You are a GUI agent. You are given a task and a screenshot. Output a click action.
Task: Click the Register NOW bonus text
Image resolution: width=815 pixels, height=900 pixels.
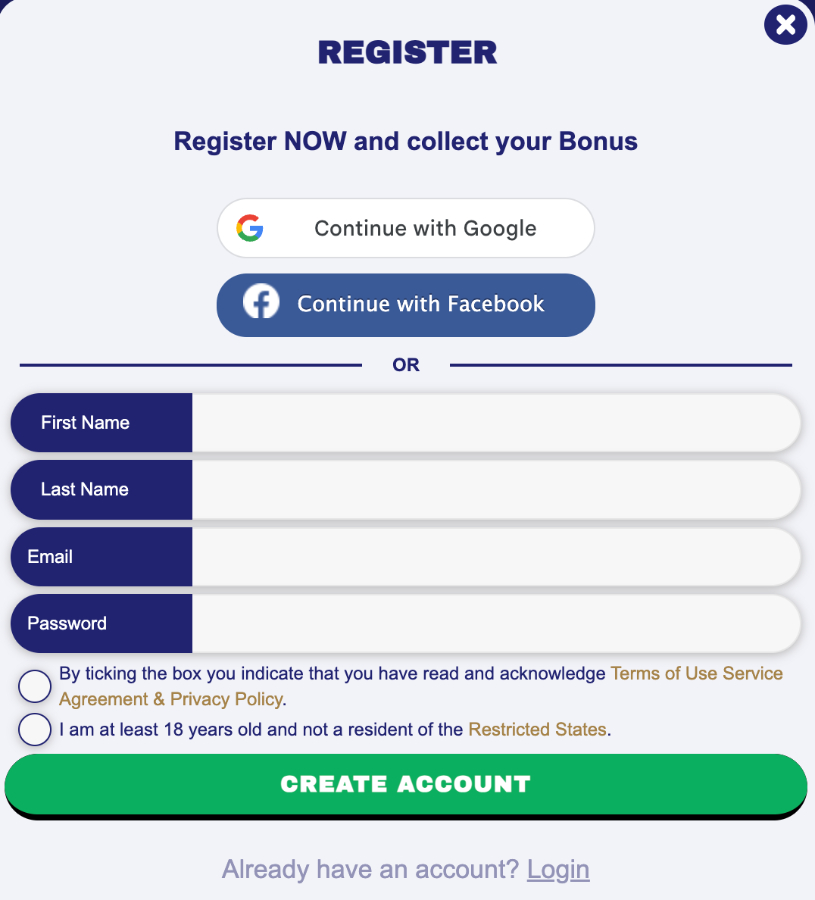(x=406, y=141)
